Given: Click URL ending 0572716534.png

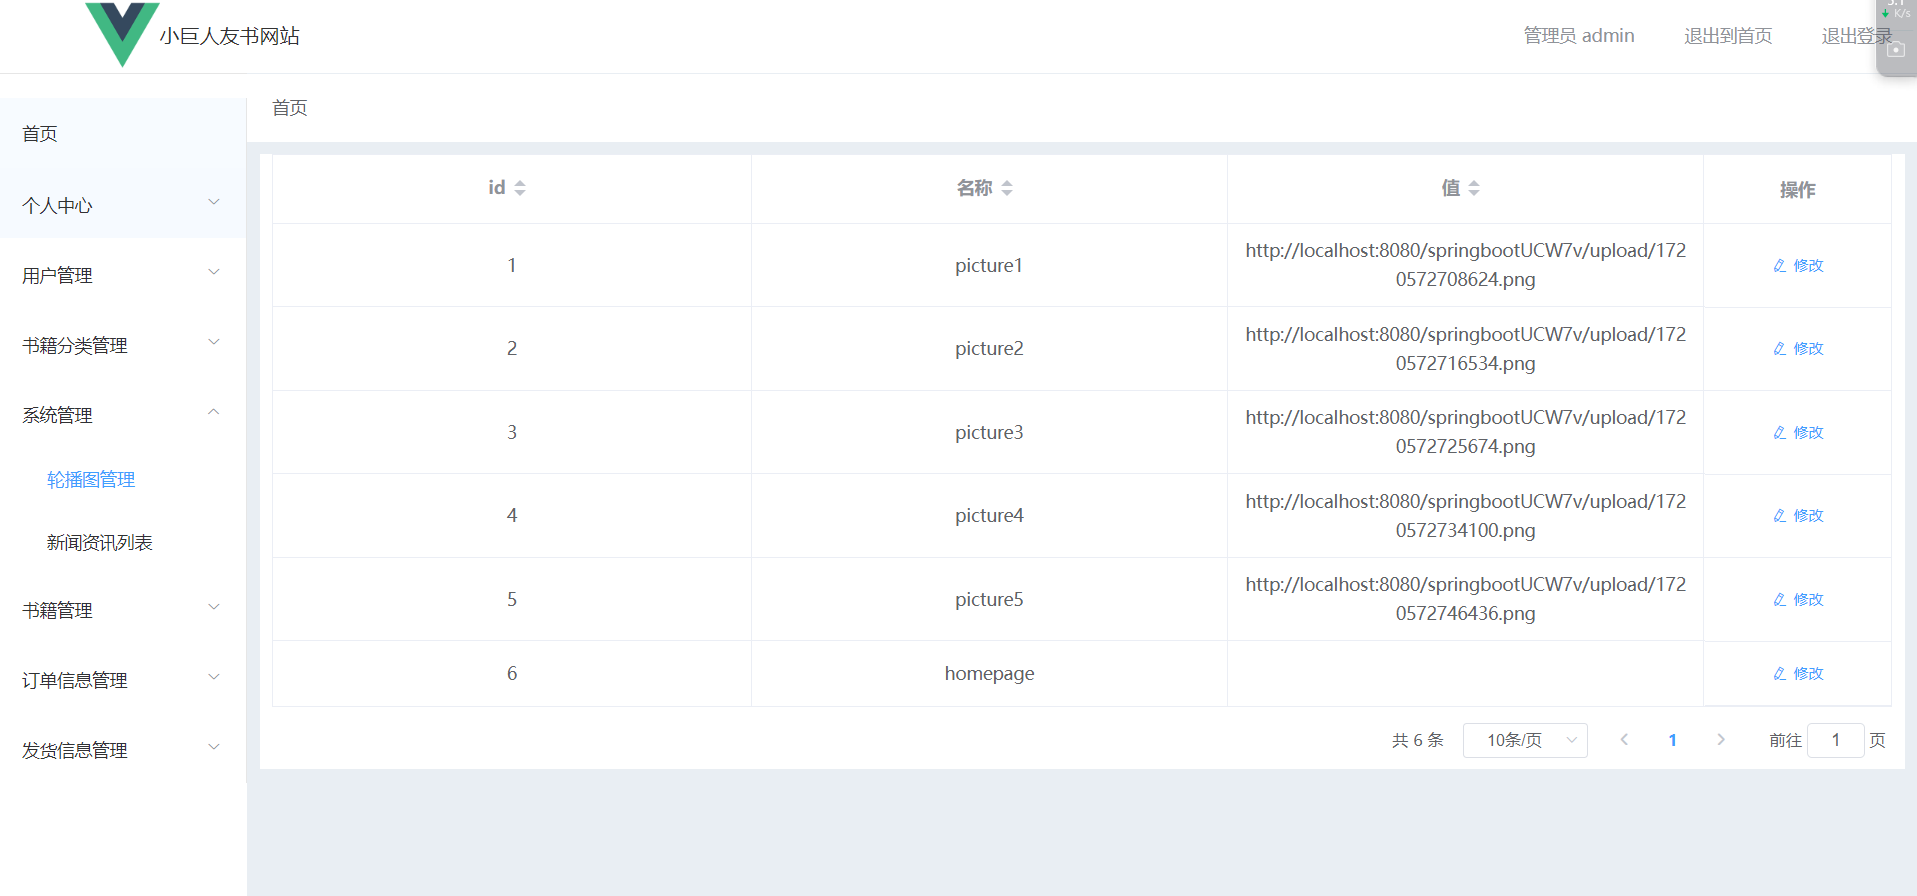Looking at the screenshot, I should click(1465, 349).
